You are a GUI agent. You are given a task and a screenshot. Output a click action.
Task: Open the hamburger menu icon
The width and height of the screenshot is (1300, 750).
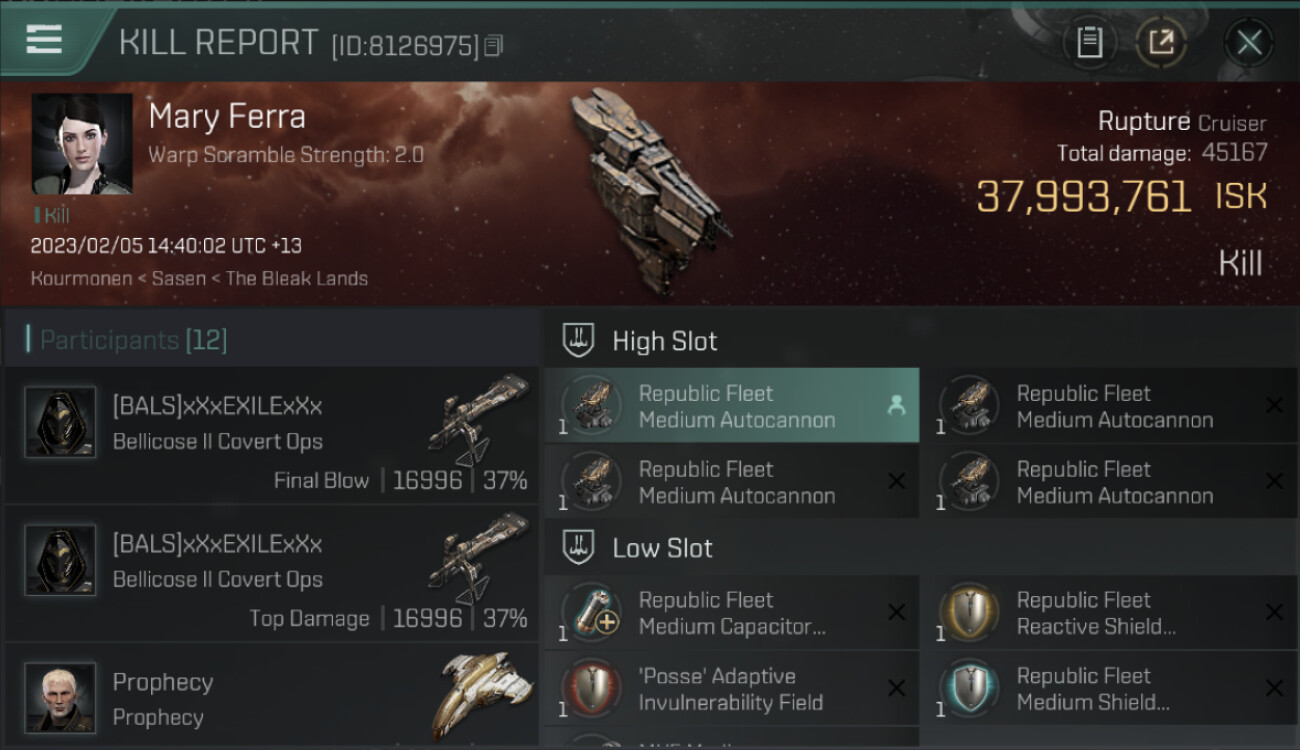(x=44, y=40)
